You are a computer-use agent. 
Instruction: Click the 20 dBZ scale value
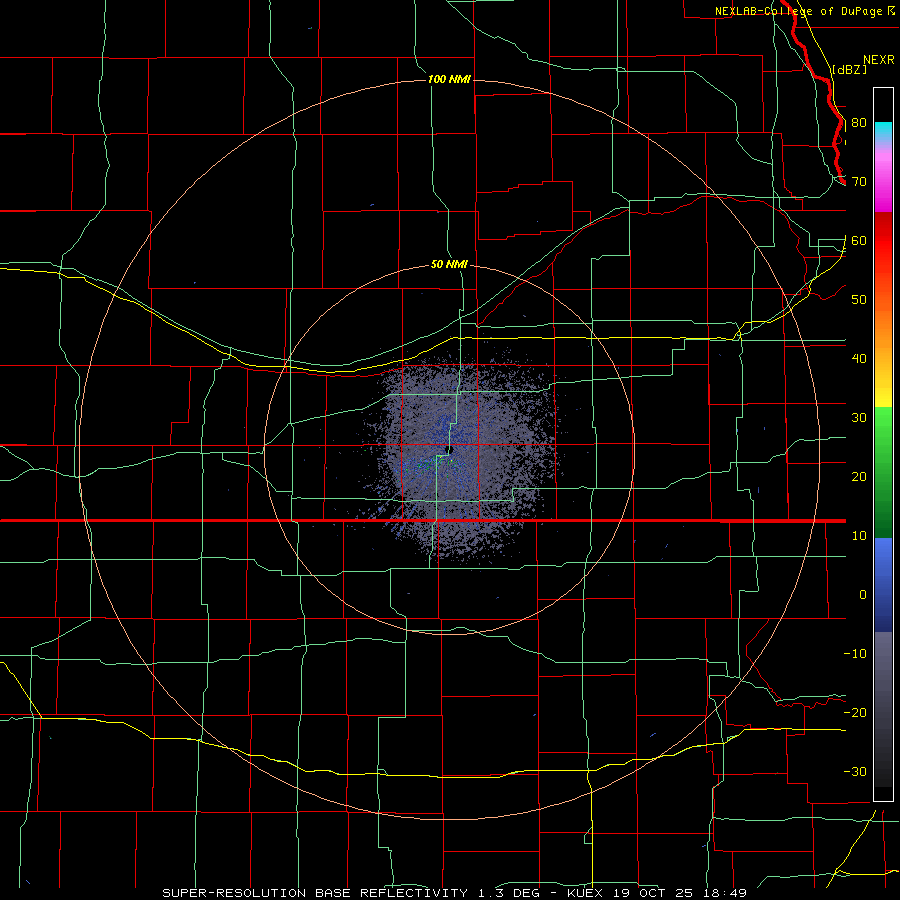tap(859, 477)
